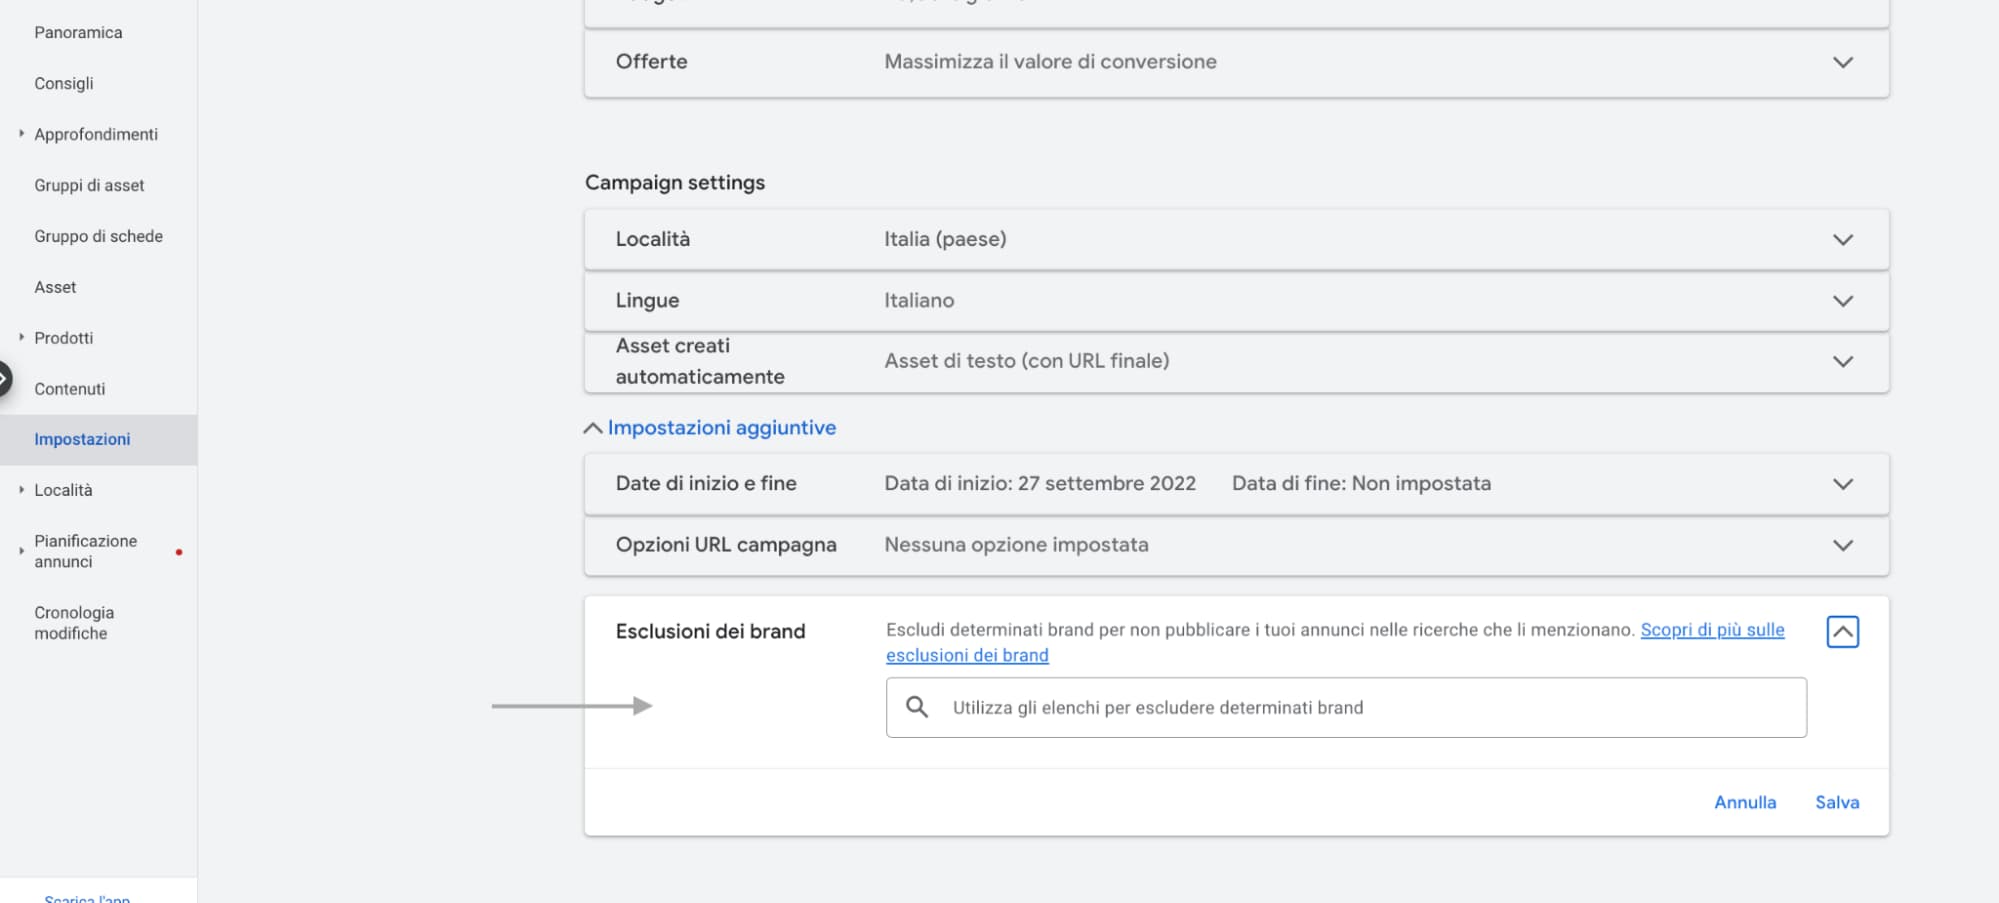Image resolution: width=1999 pixels, height=903 pixels.
Task: Click the collapse arrow beside Esclusioni dei brand
Action: tap(1843, 631)
